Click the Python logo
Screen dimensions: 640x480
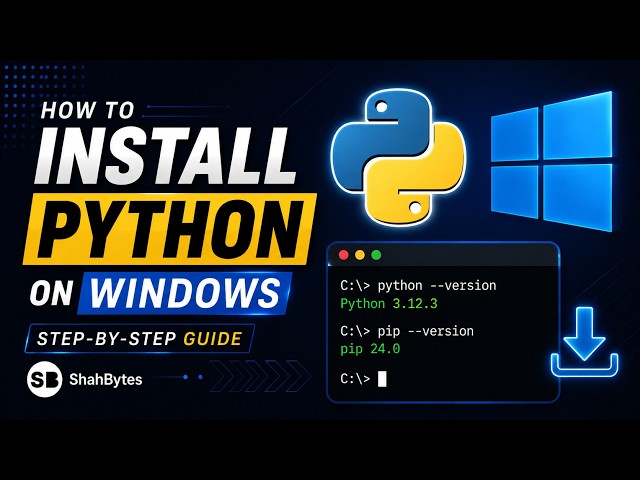coord(399,158)
